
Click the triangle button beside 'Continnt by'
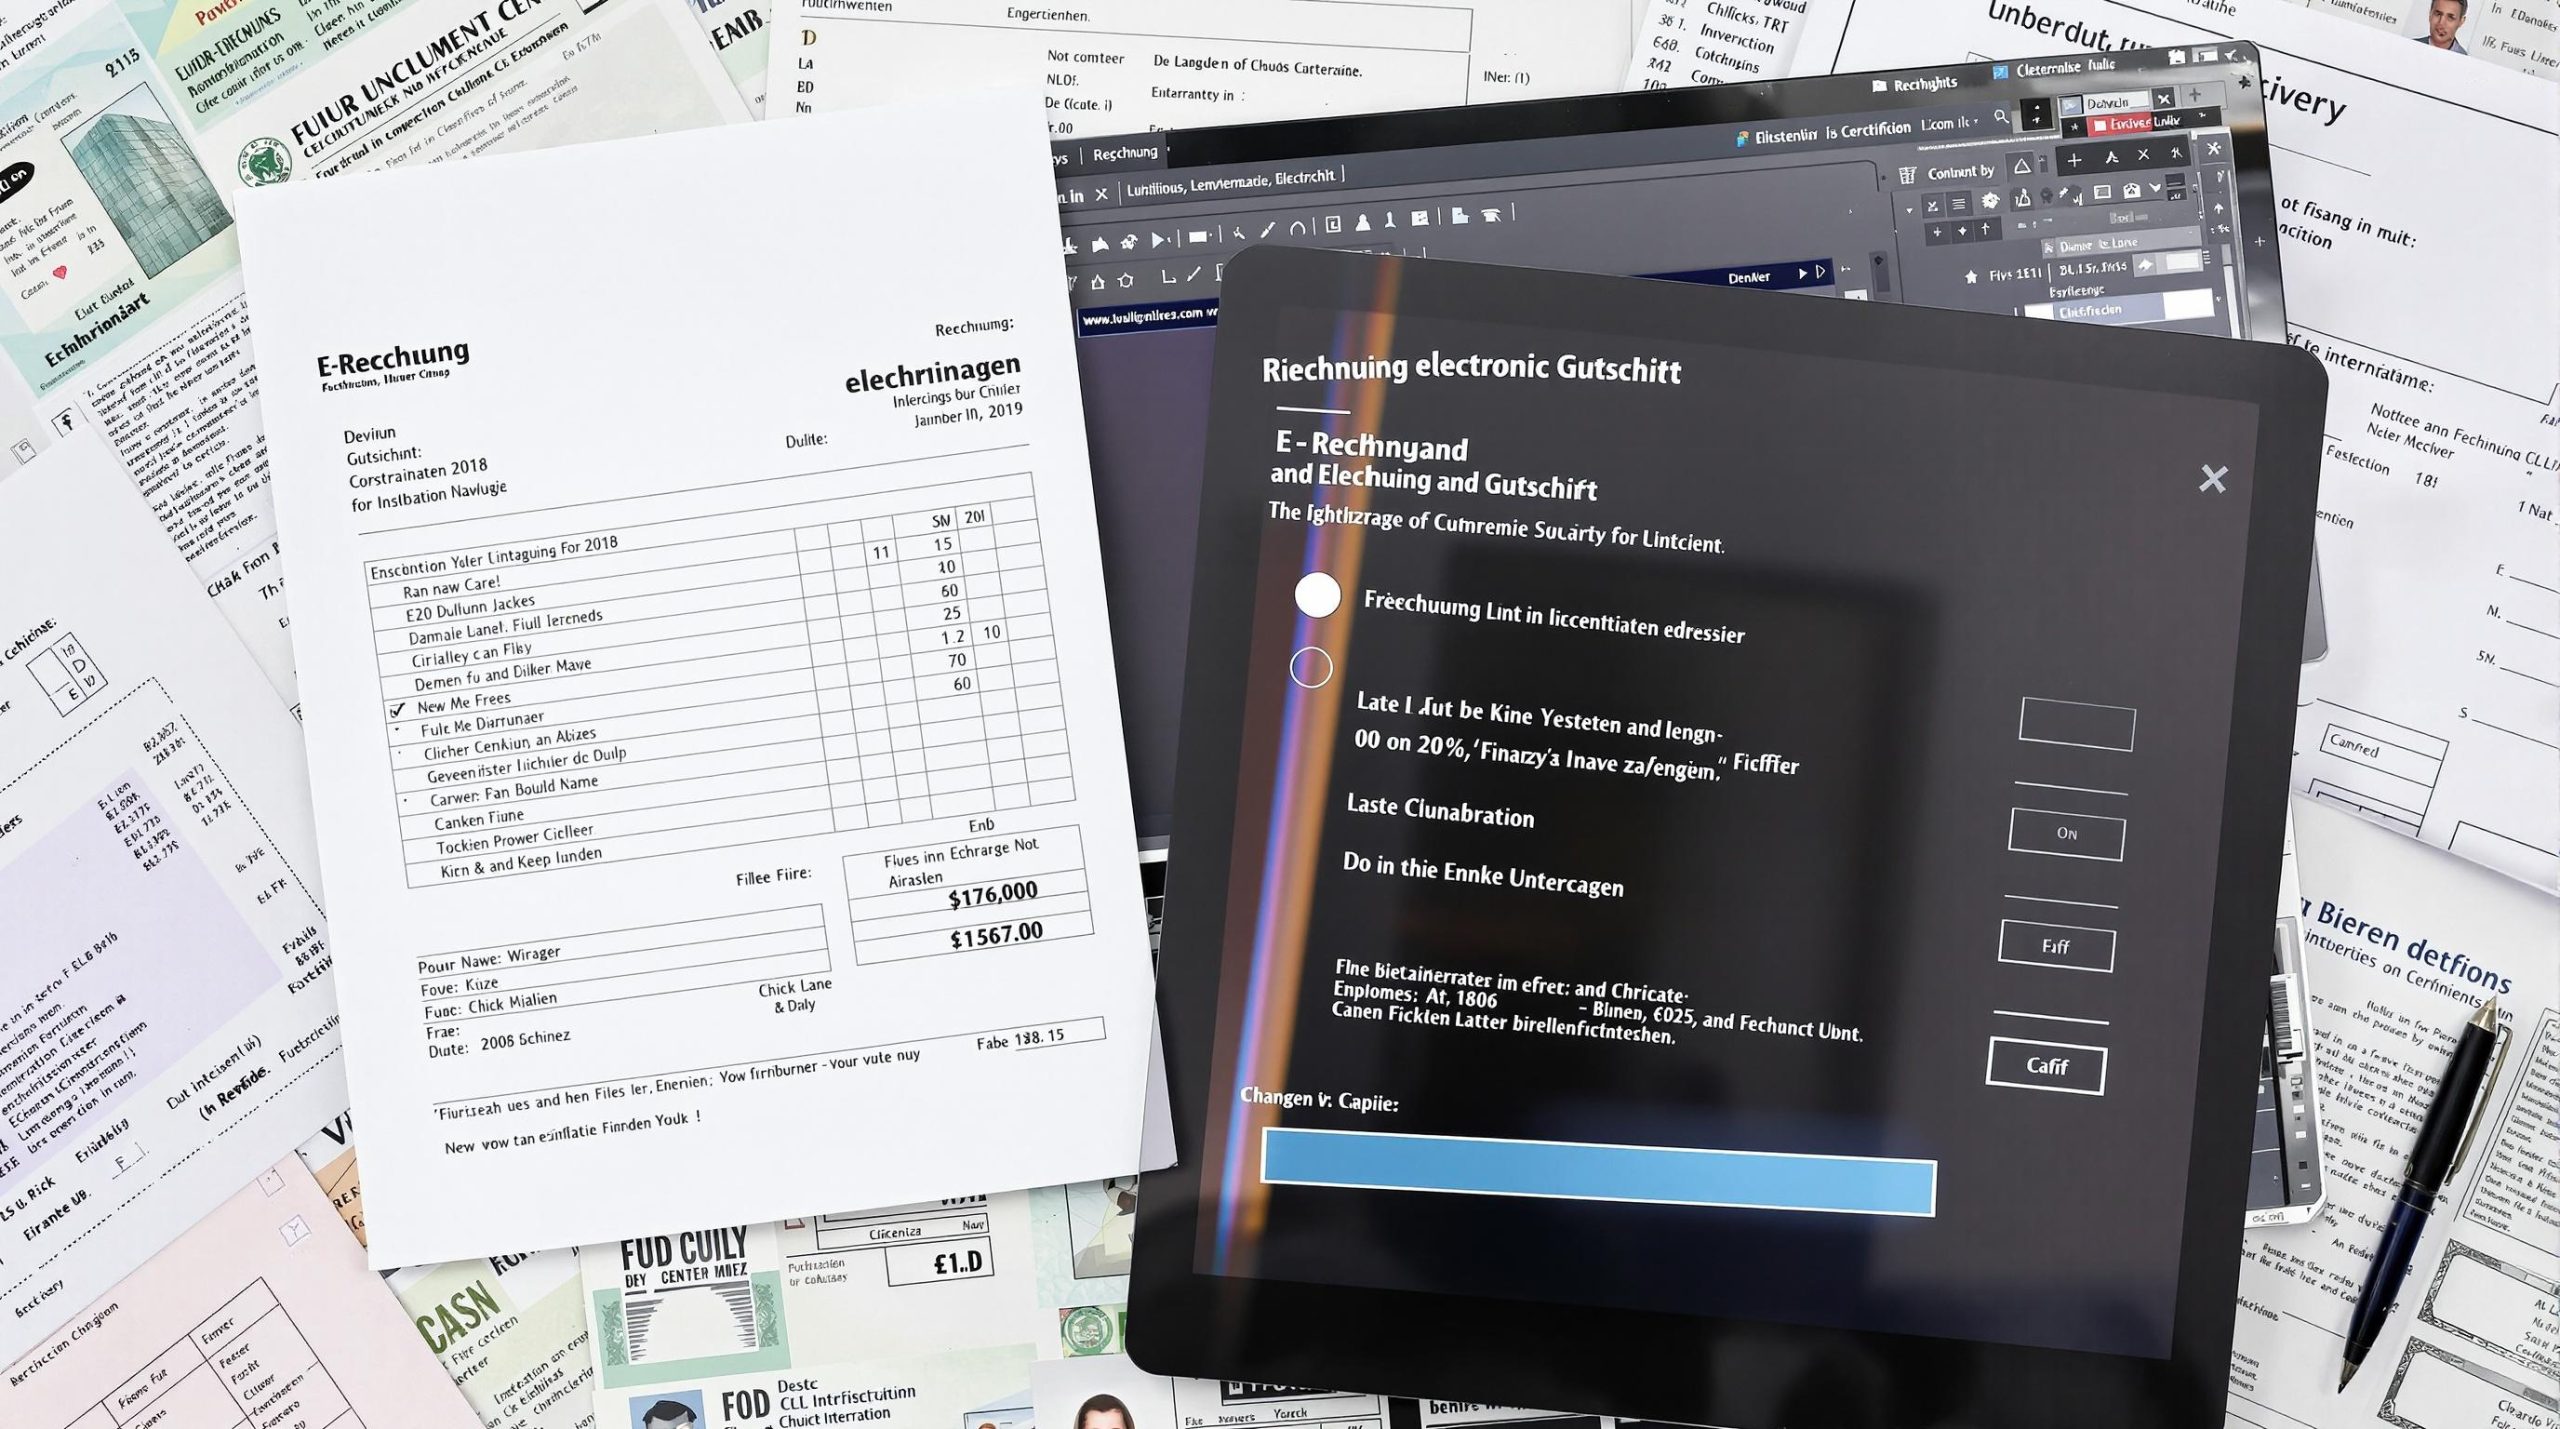pyautogui.click(x=2022, y=167)
